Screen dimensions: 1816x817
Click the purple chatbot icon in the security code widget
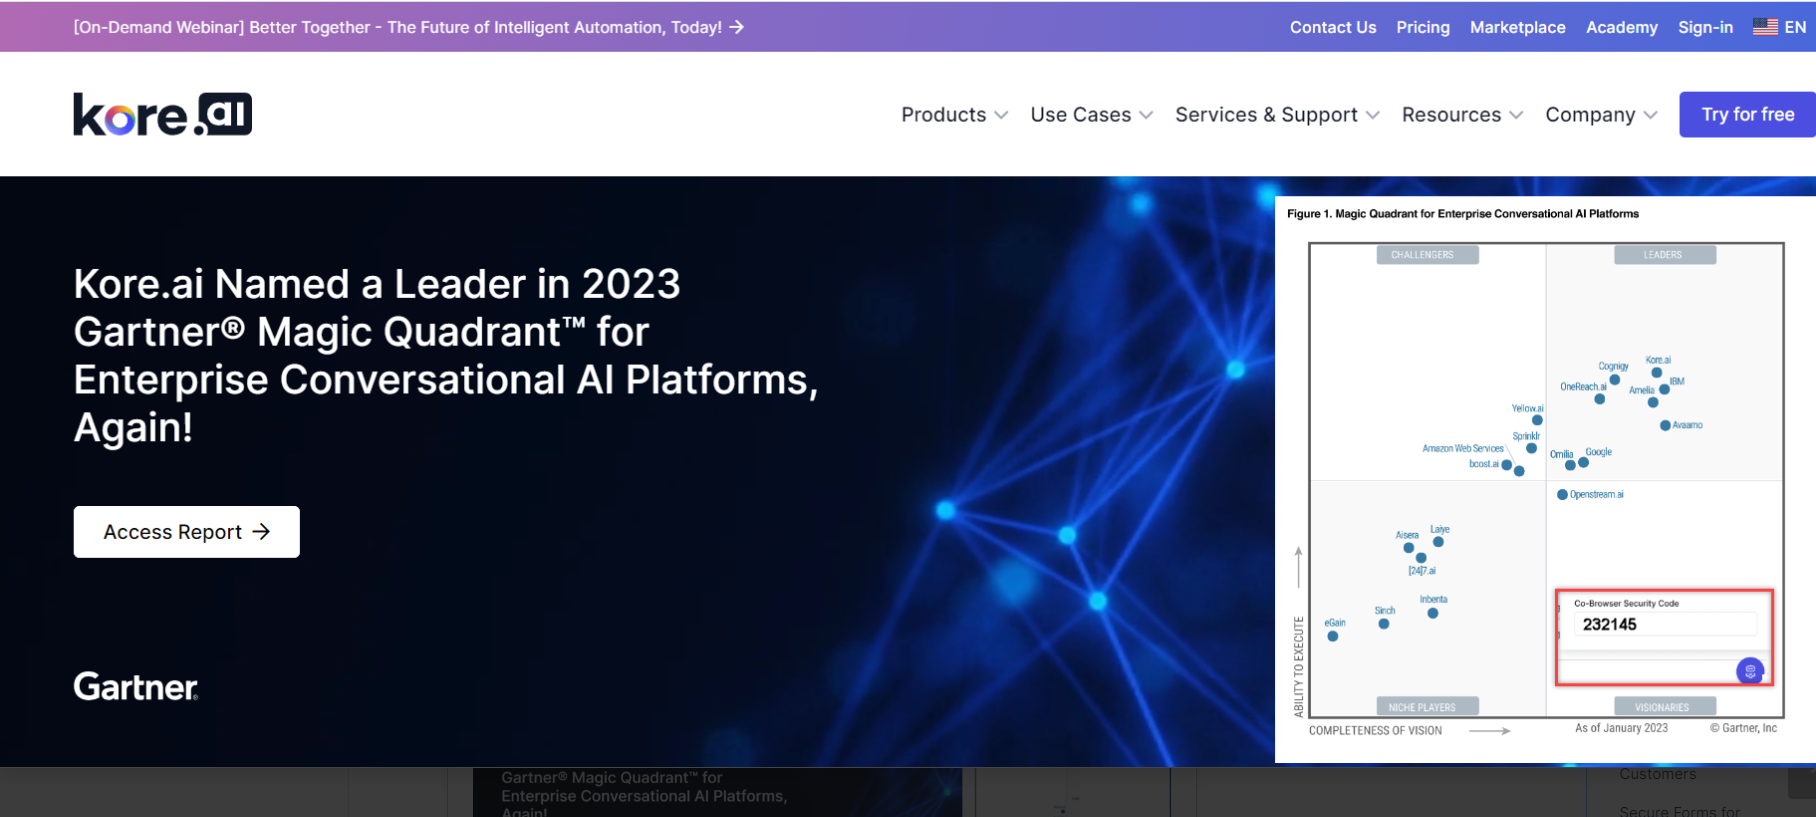click(x=1749, y=671)
